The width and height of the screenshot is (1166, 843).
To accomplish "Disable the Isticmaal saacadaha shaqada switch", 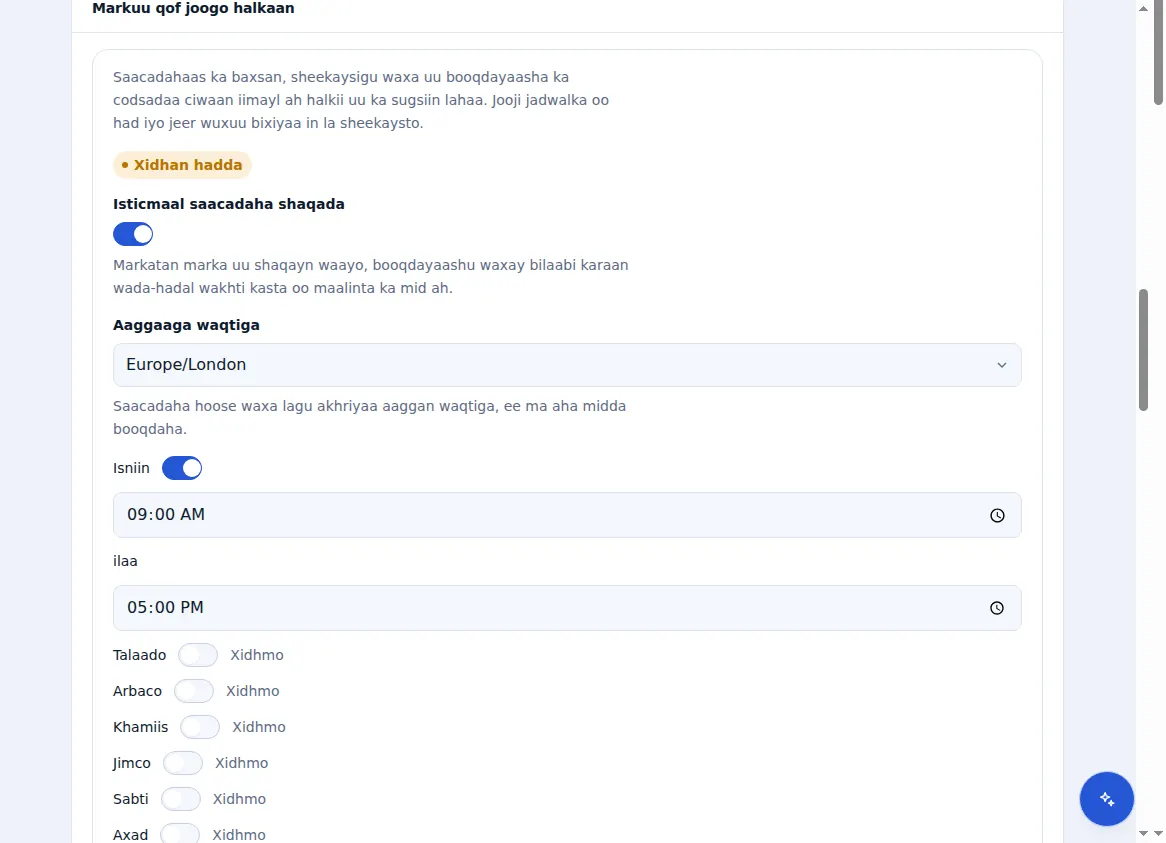I will point(133,234).
